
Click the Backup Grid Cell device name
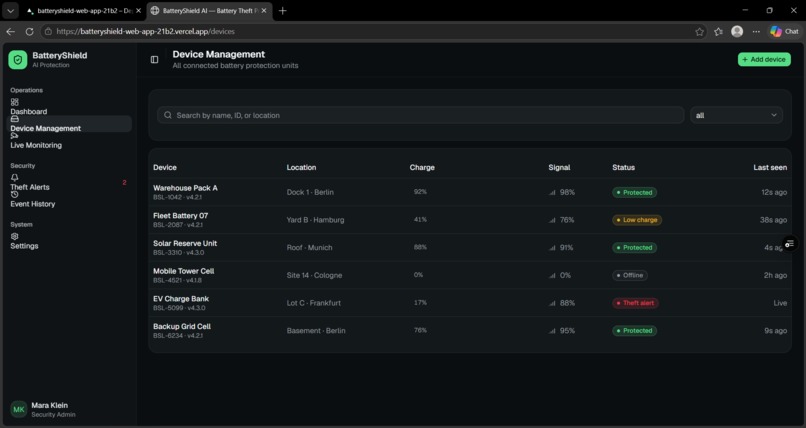(x=182, y=327)
